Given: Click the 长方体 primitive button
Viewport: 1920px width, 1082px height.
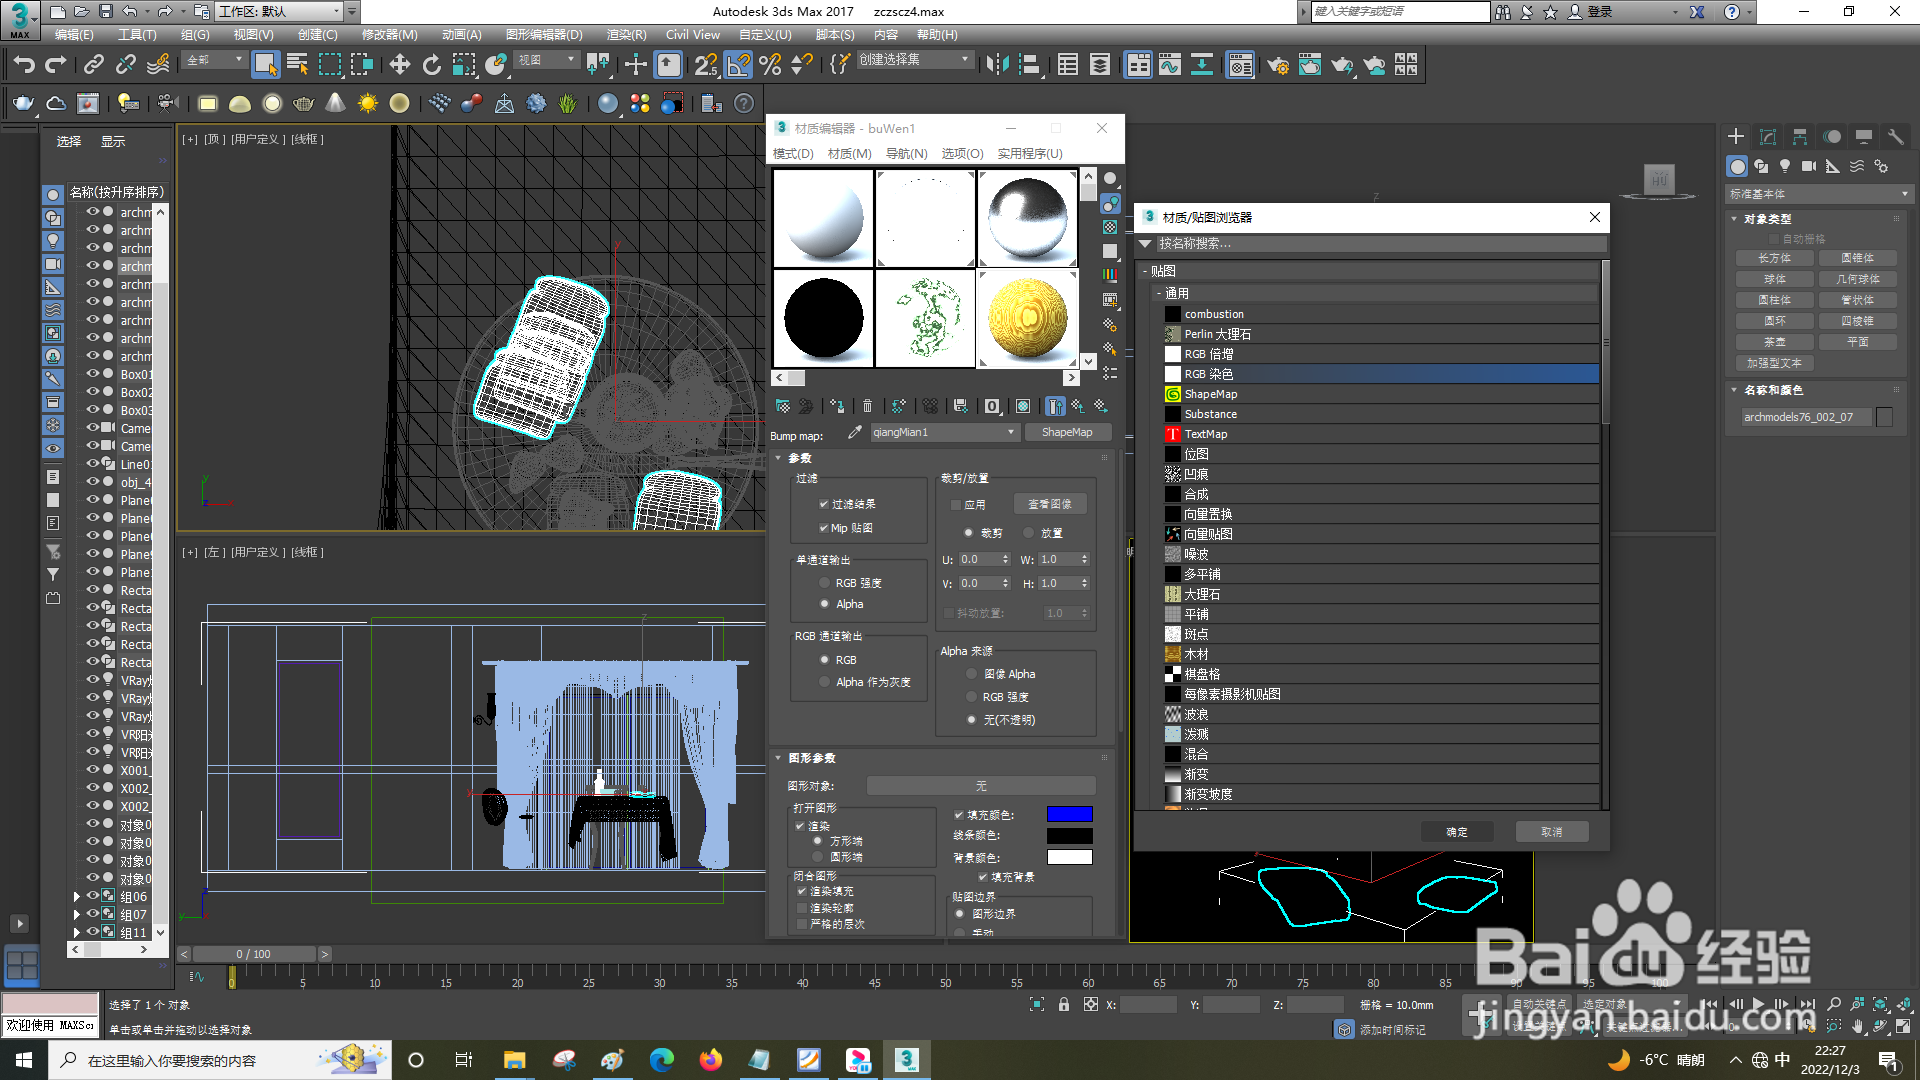Looking at the screenshot, I should pyautogui.click(x=1775, y=258).
